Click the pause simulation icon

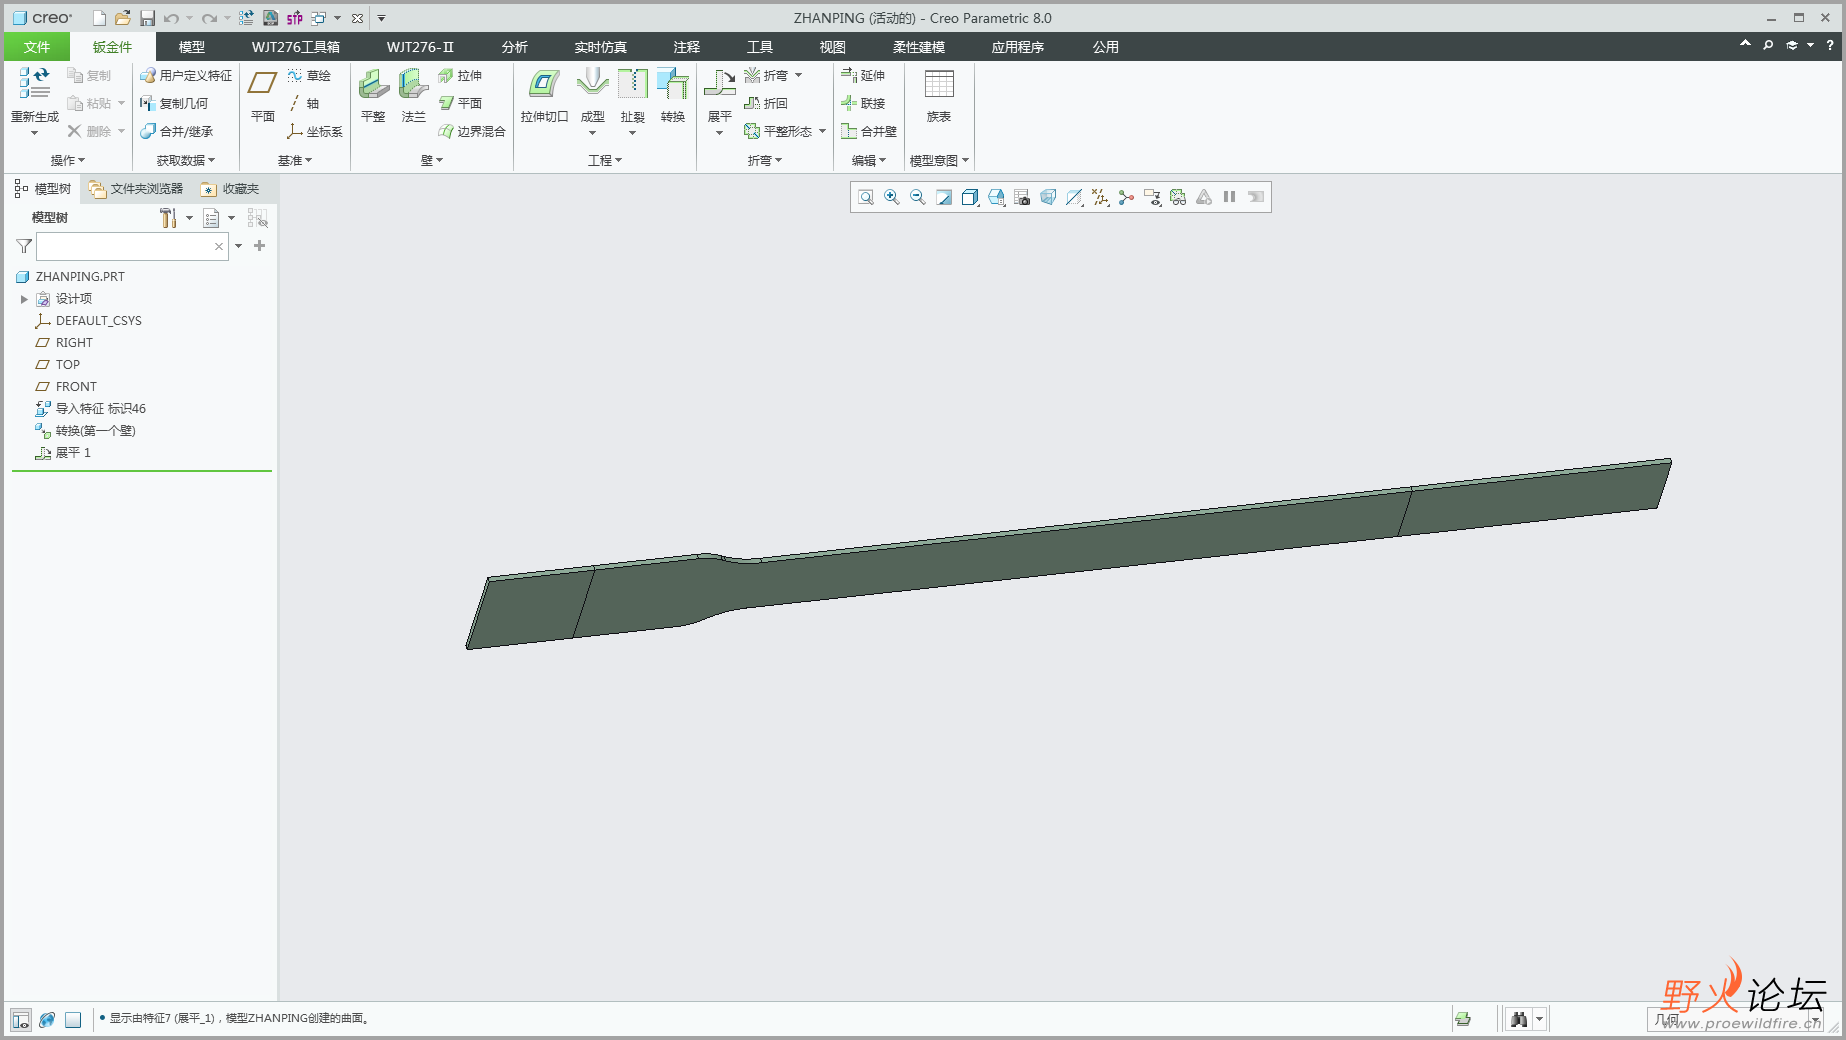pos(1230,198)
